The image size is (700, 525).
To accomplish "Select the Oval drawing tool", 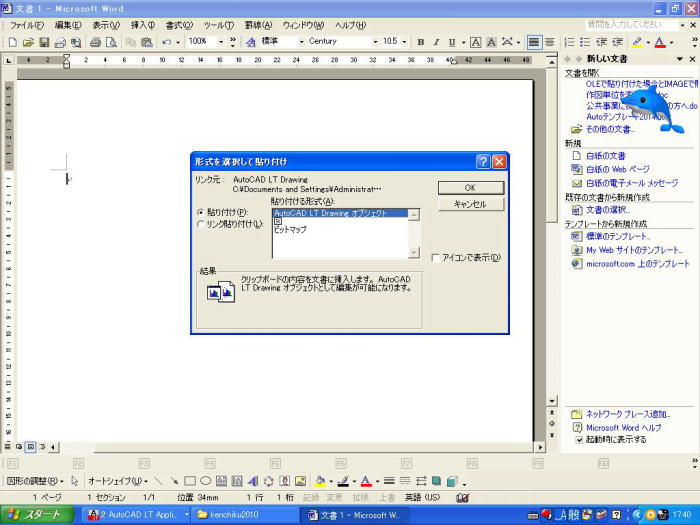I will click(205, 481).
